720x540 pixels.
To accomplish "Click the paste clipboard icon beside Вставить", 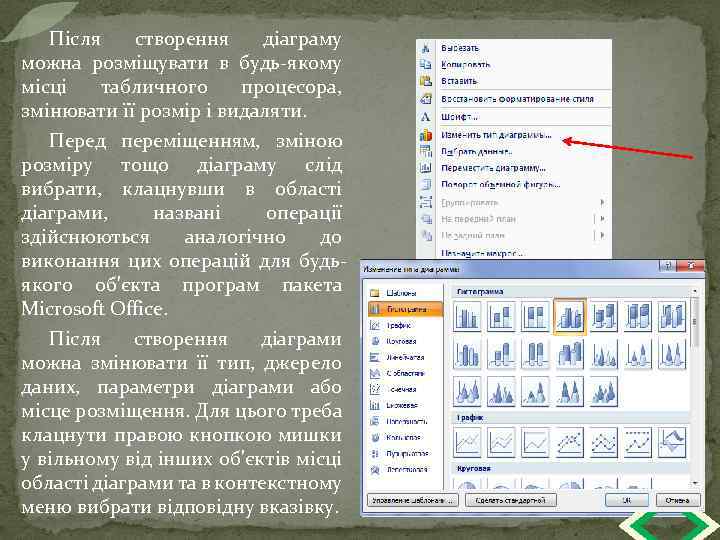I will [x=426, y=81].
